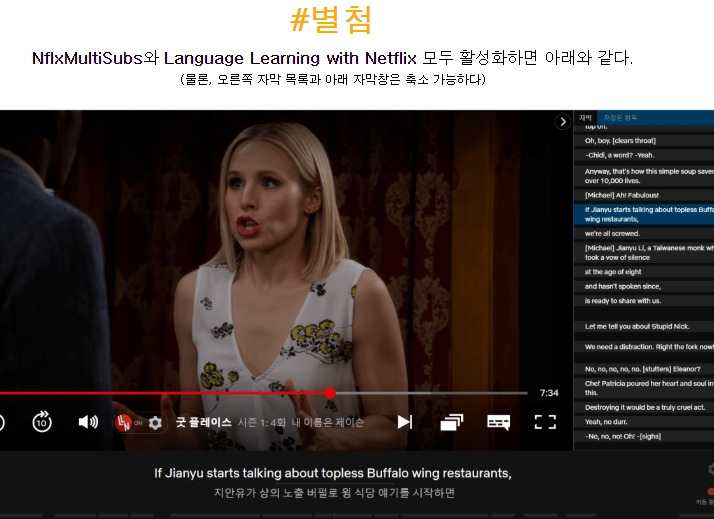Select subtitle "Chef Patricia poured her heart"

click(x=644, y=388)
